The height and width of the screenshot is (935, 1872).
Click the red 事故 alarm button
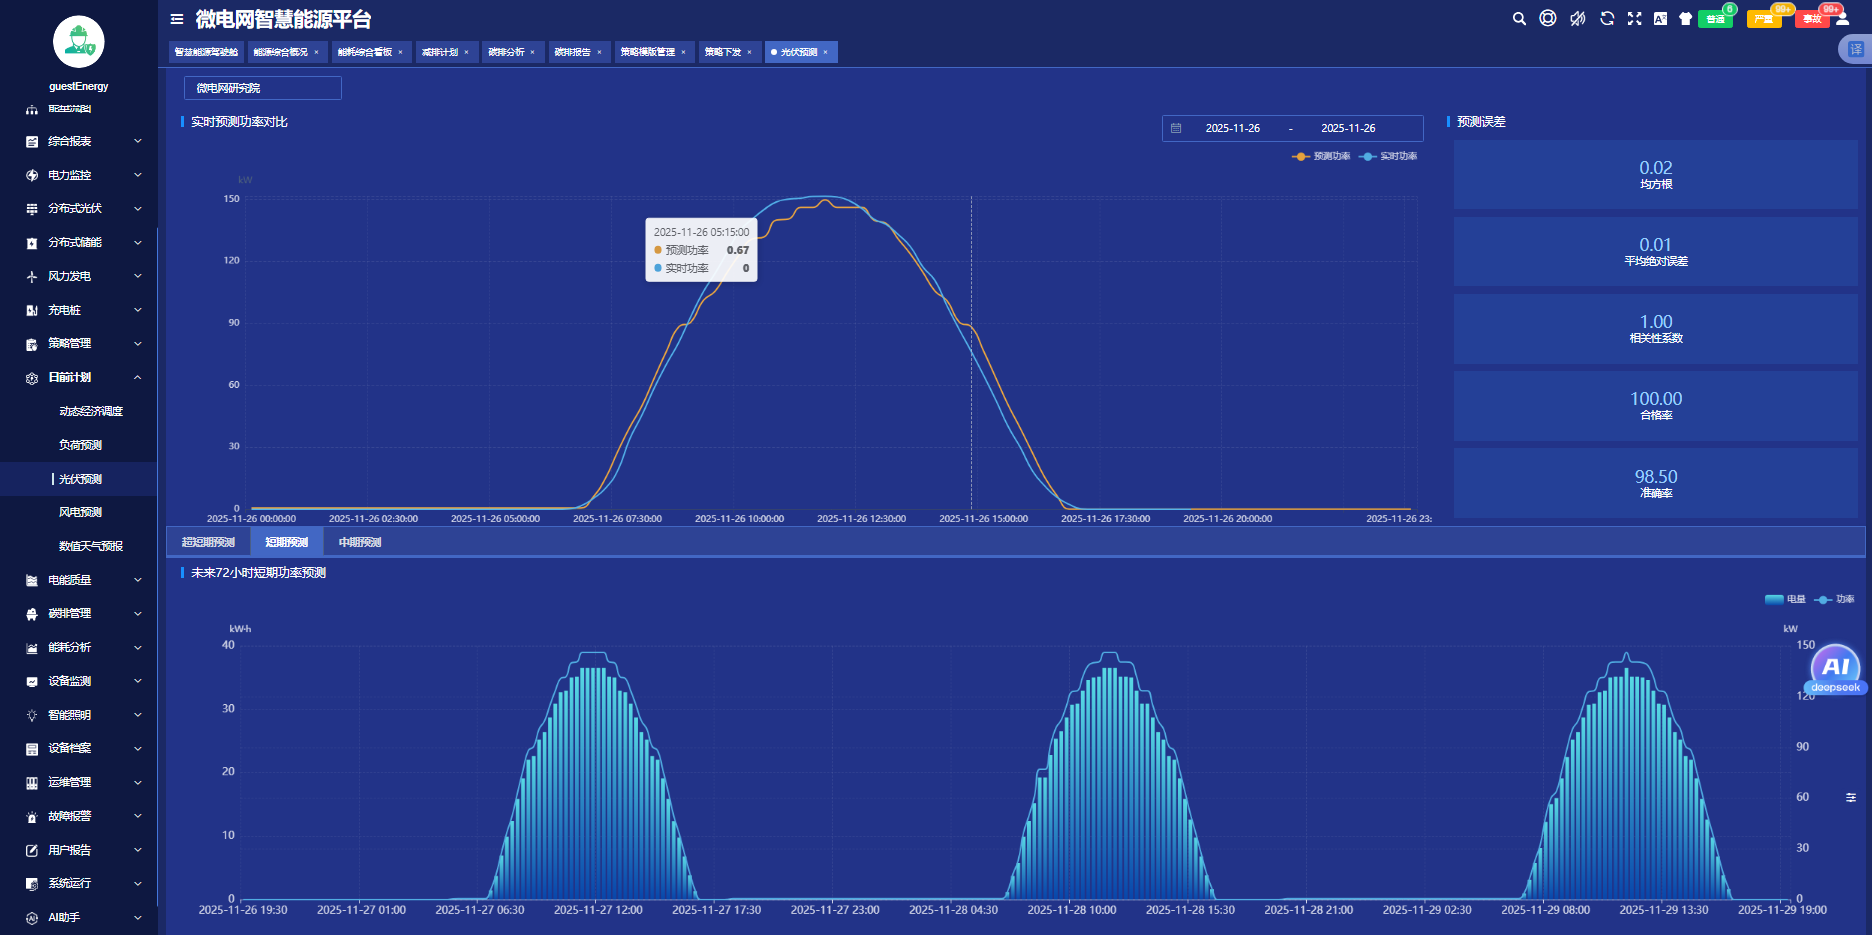click(x=1812, y=19)
